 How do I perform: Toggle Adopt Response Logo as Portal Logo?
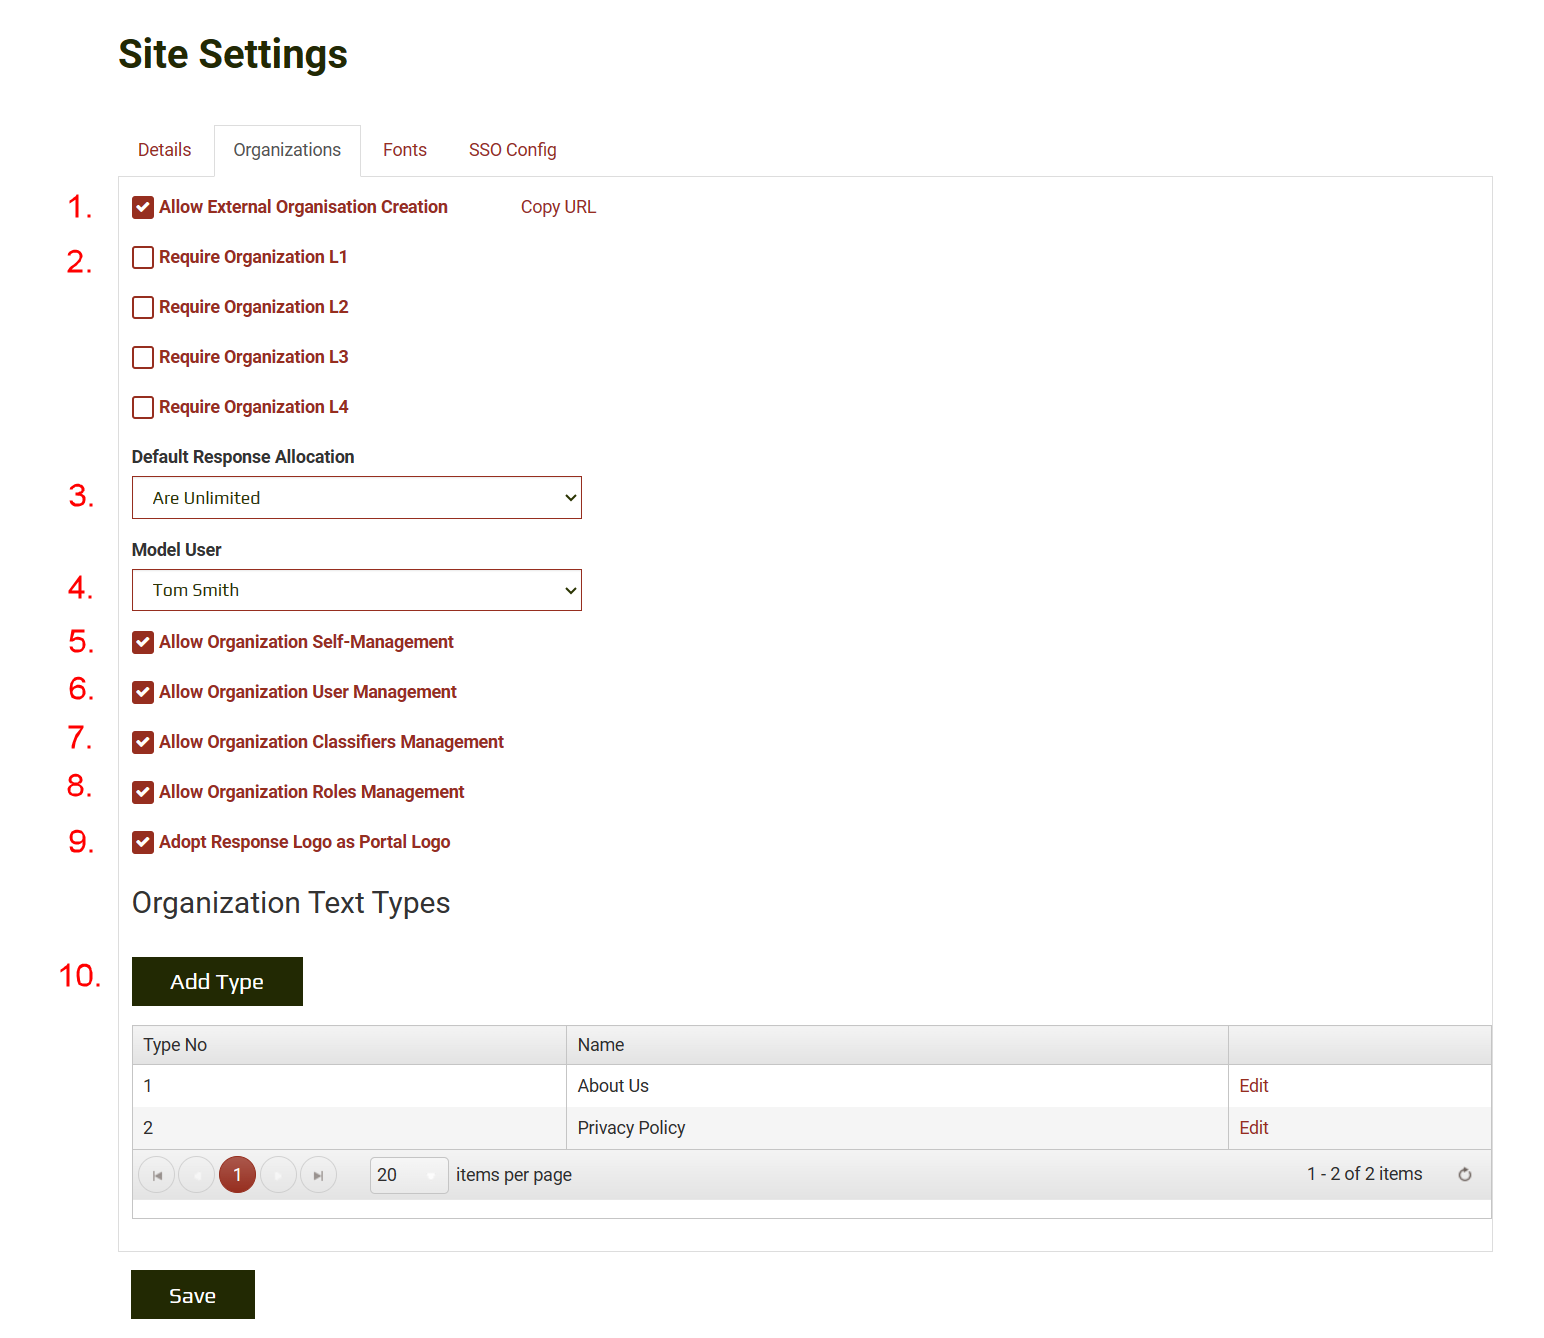[x=143, y=842]
